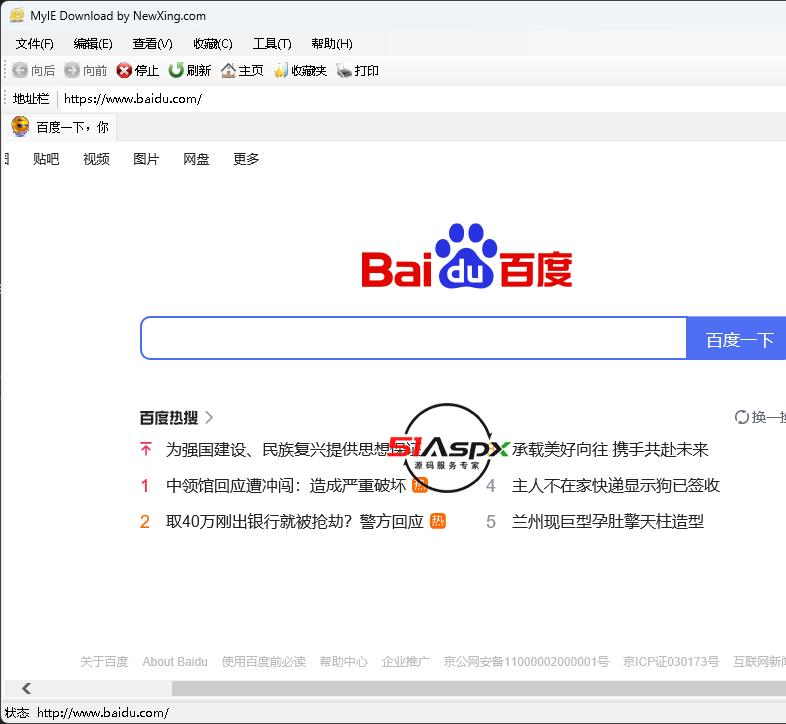Select the 百度一下，你 browser tab
The width and height of the screenshot is (786, 724).
tap(60, 127)
